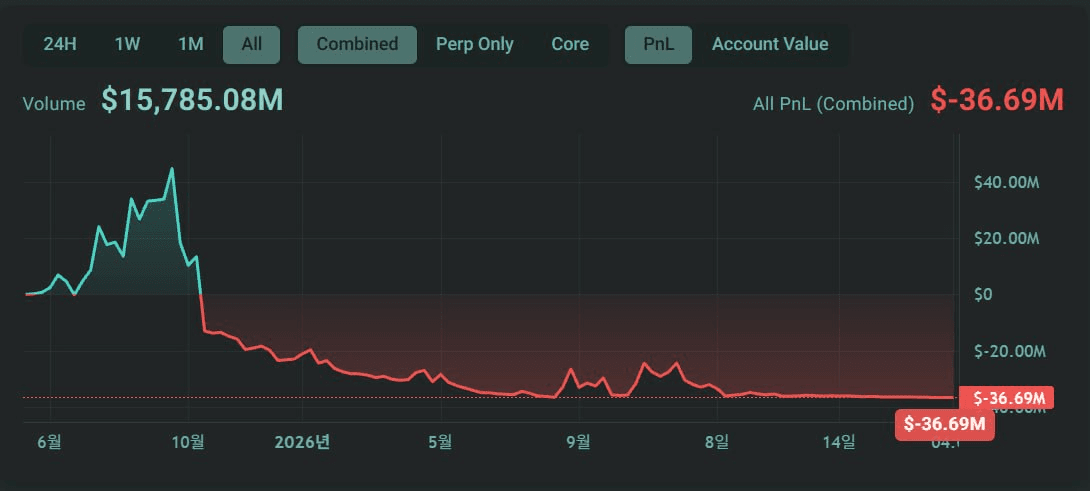Image resolution: width=1090 pixels, height=491 pixels.
Task: Select the 24H time range
Action: point(60,45)
